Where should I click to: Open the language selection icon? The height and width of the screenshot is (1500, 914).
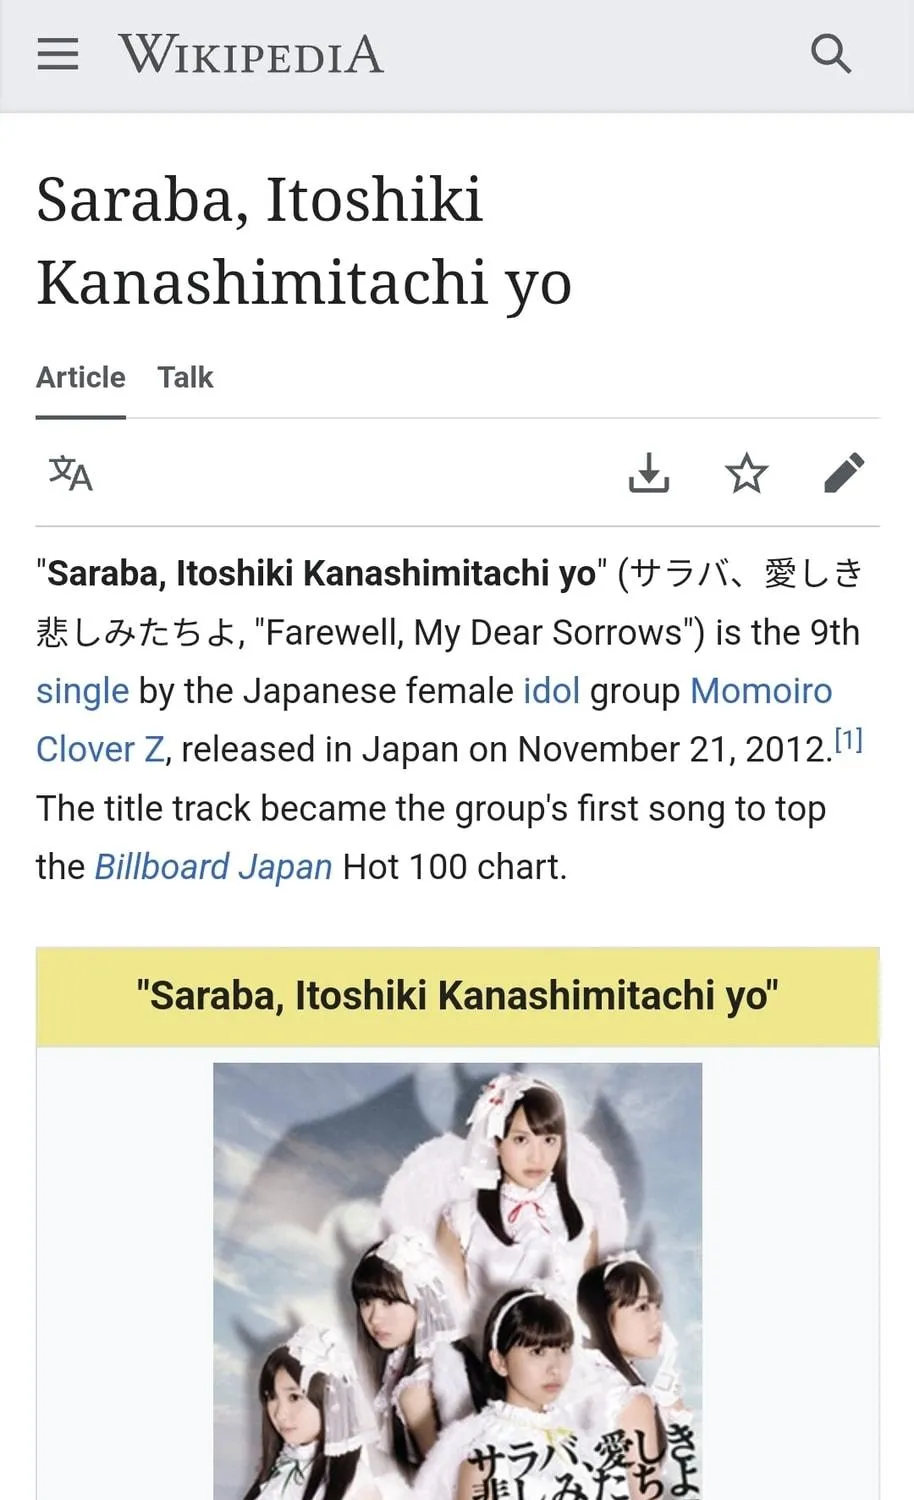click(70, 473)
